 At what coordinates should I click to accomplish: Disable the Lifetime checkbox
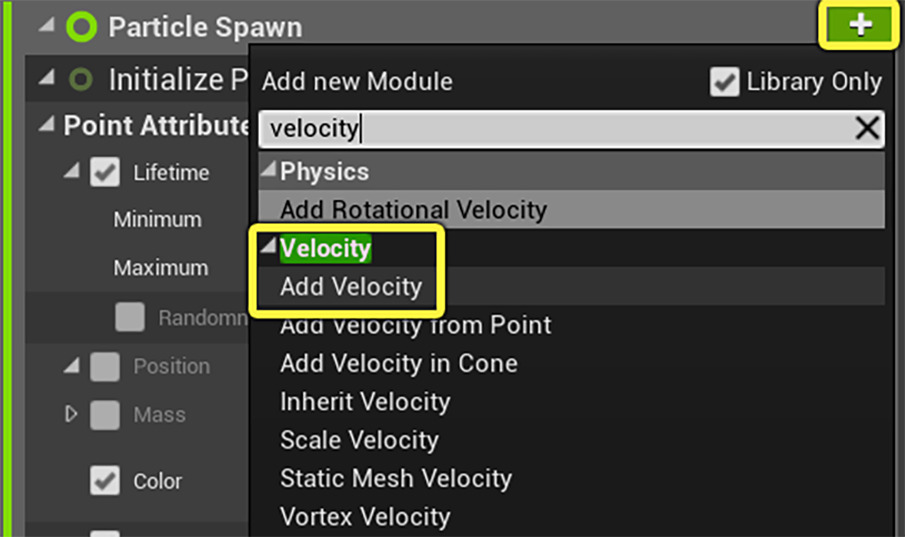pyautogui.click(x=105, y=173)
